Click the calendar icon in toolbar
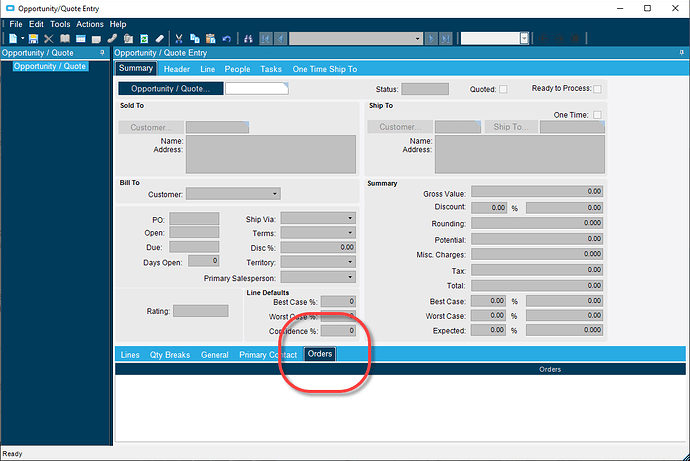The image size is (690, 461). pos(81,39)
